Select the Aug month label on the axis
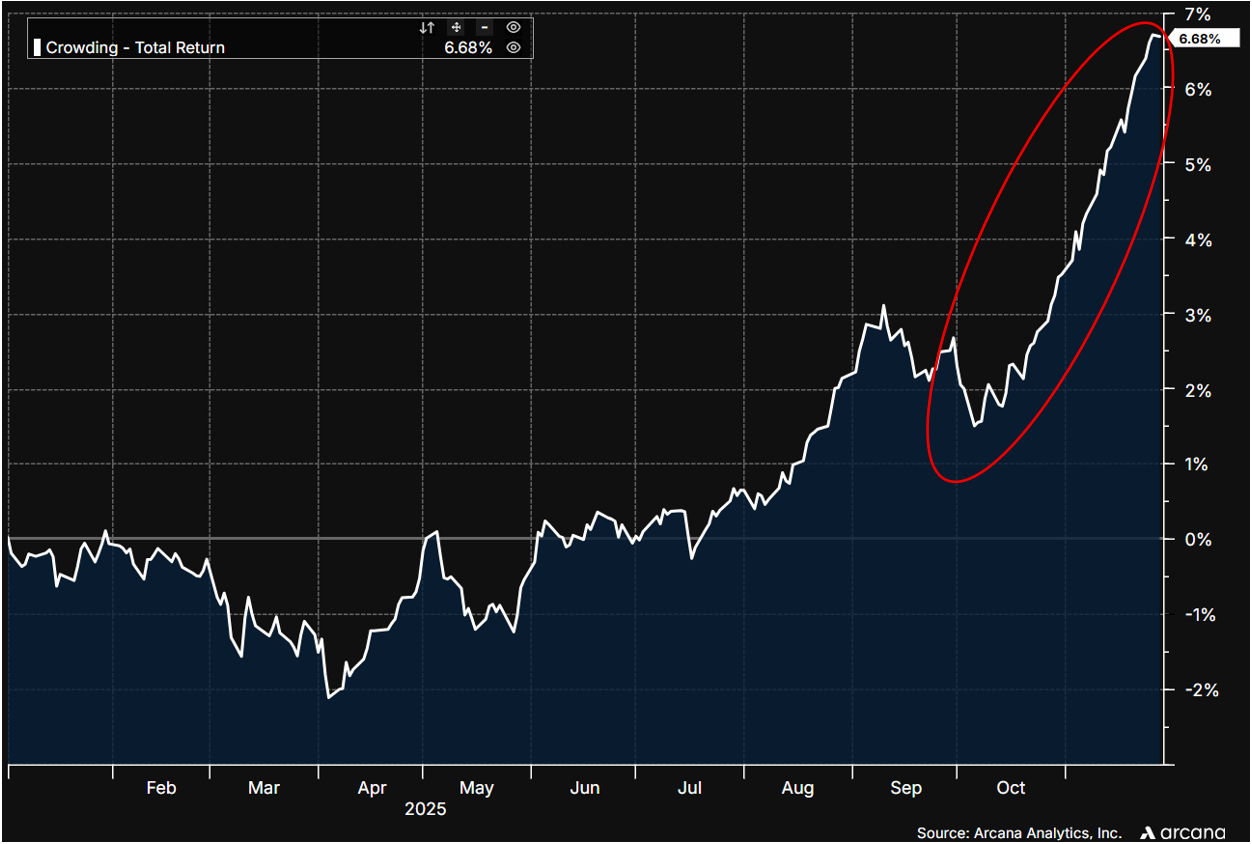This screenshot has width=1252, height=844. (798, 788)
